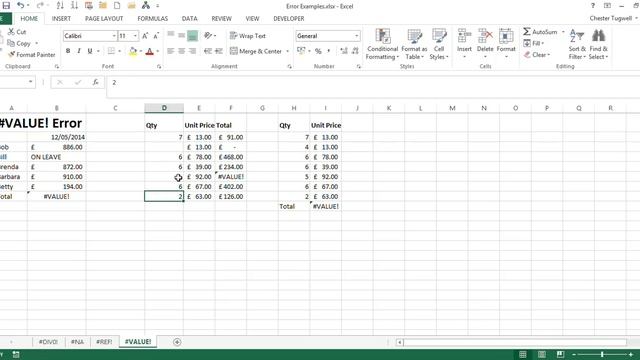This screenshot has width=640, height=360.
Task: Toggle Center horizontal alignment
Action: (181, 51)
